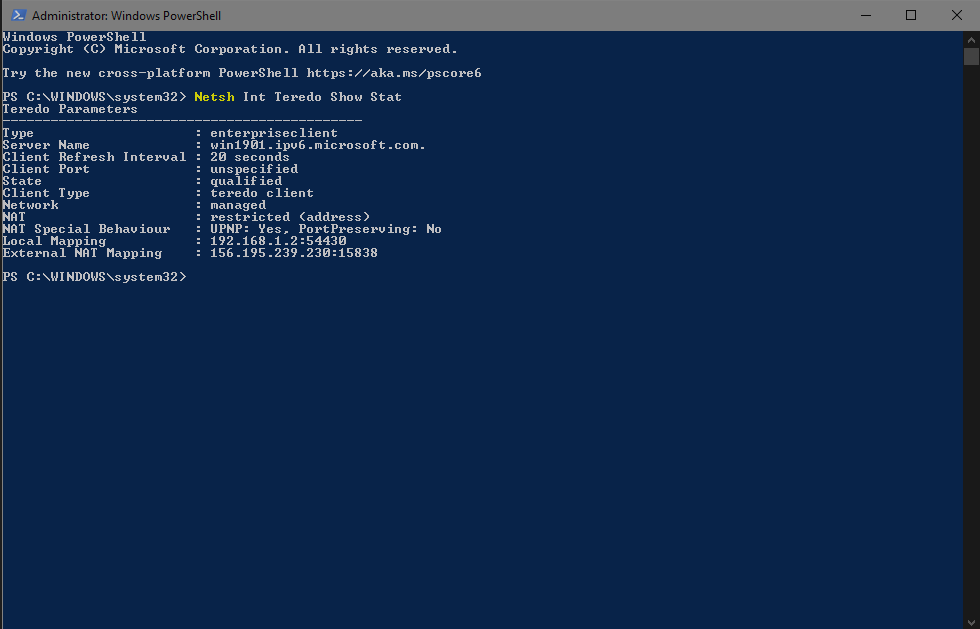Click the scrollbar up arrow
980x629 pixels.
pyautogui.click(x=971, y=39)
